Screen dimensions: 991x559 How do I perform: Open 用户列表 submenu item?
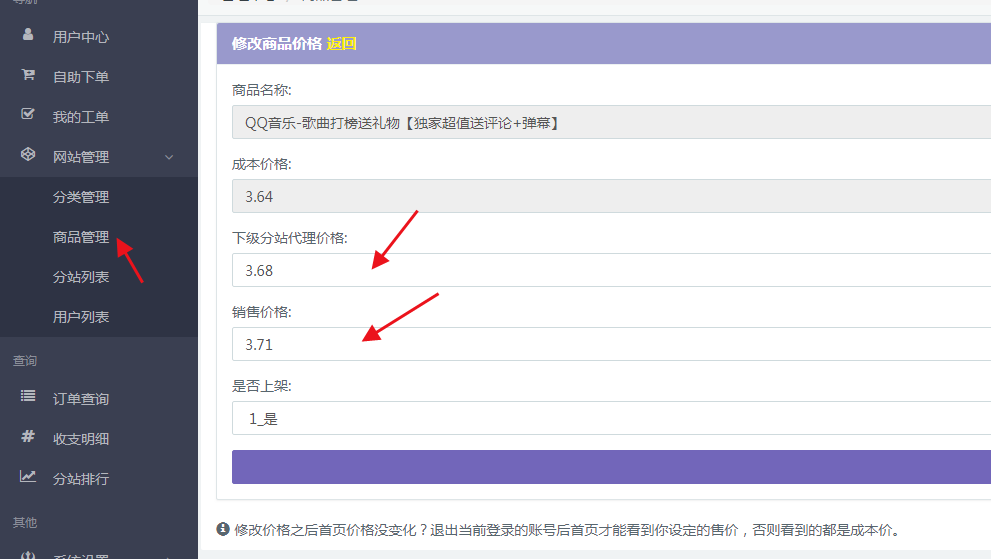[81, 317]
